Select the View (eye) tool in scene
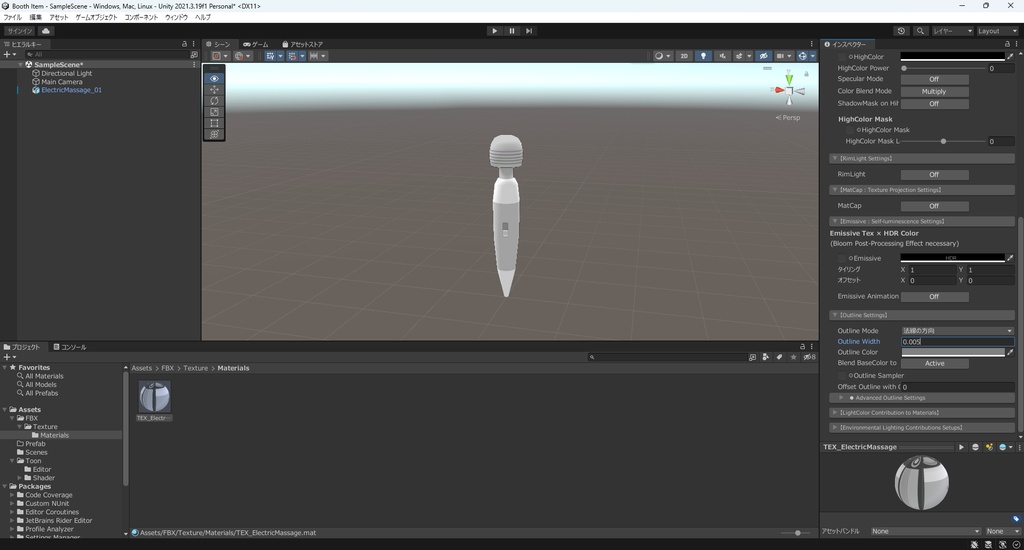The width and height of the screenshot is (1024, 550). (x=214, y=78)
